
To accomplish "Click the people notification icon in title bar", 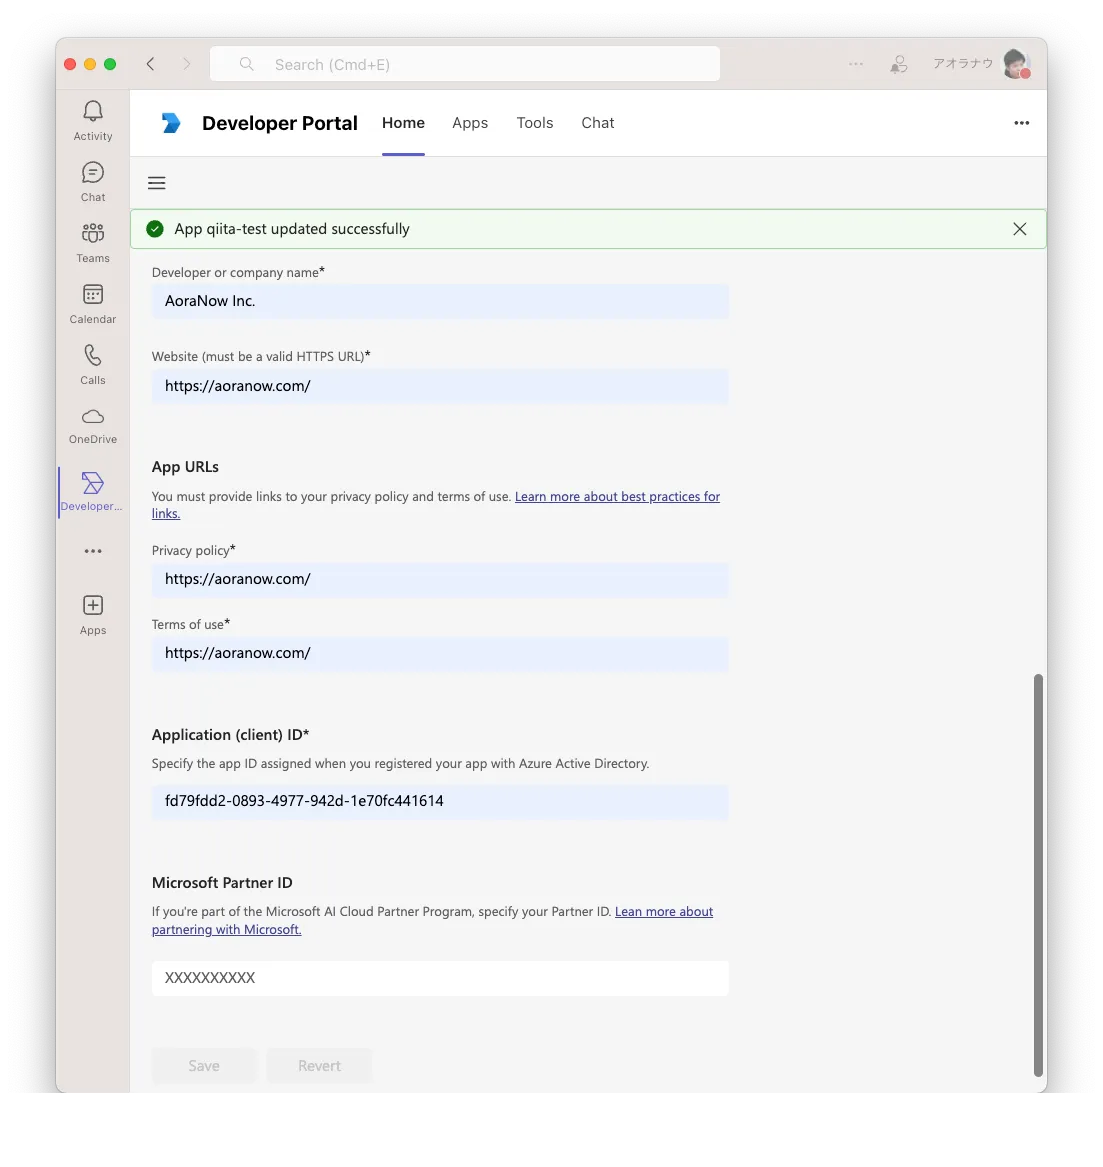I will coord(899,64).
